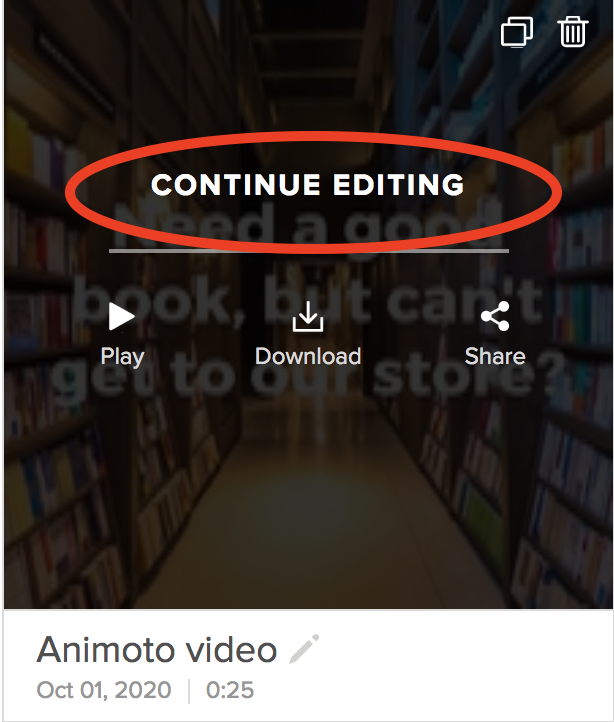614x722 pixels.
Task: Click the Share network icon
Action: click(495, 316)
